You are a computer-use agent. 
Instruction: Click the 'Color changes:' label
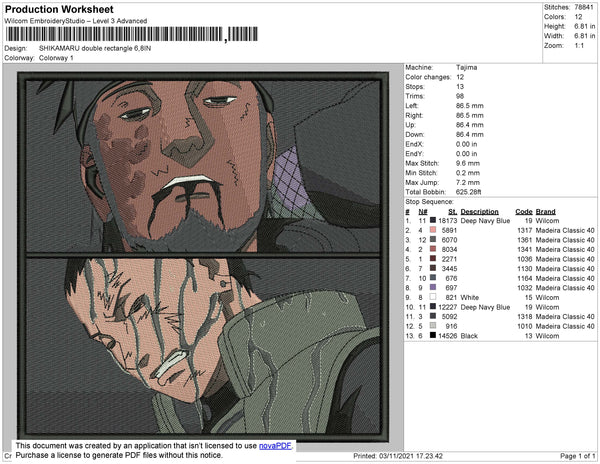[x=428, y=77]
